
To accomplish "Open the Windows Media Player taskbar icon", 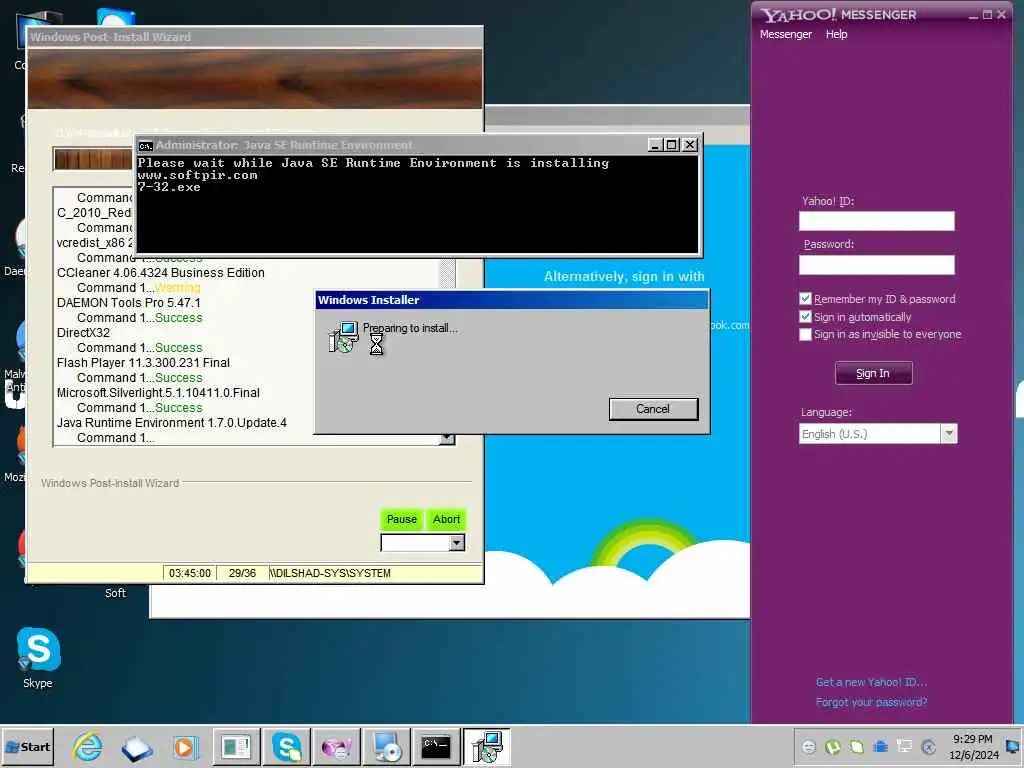I will tap(184, 747).
